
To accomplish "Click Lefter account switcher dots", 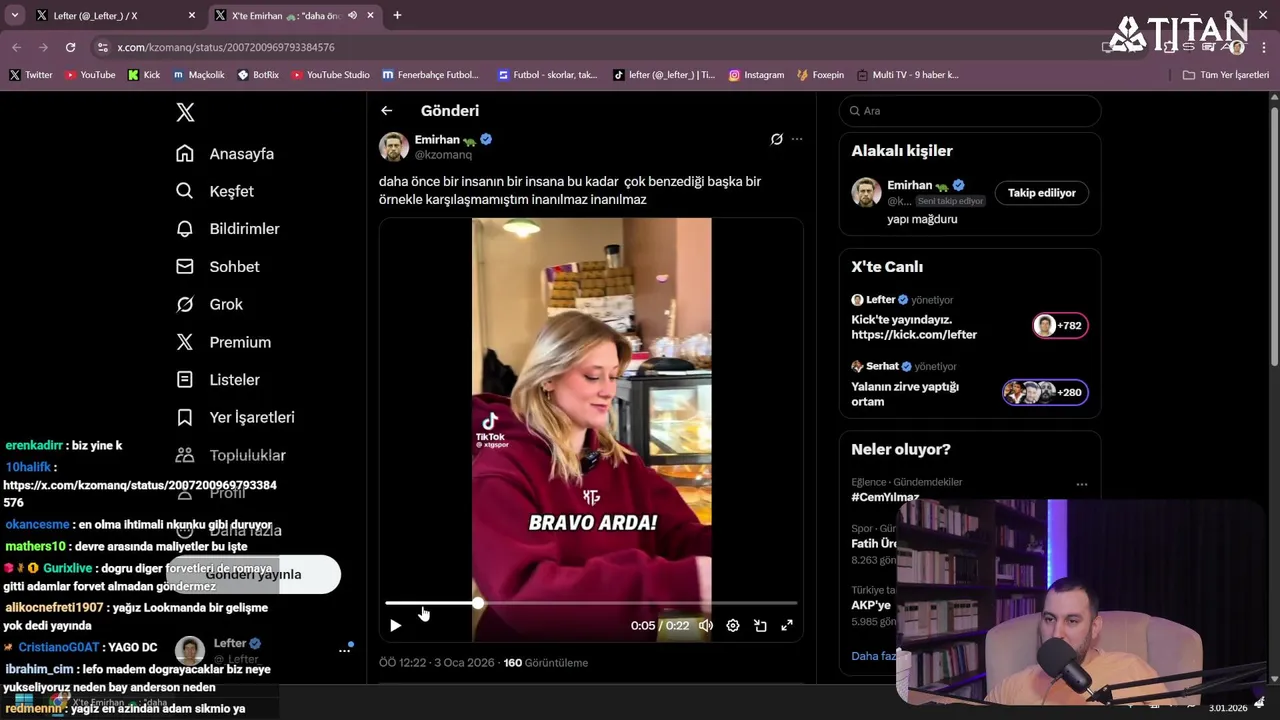I will point(344,650).
